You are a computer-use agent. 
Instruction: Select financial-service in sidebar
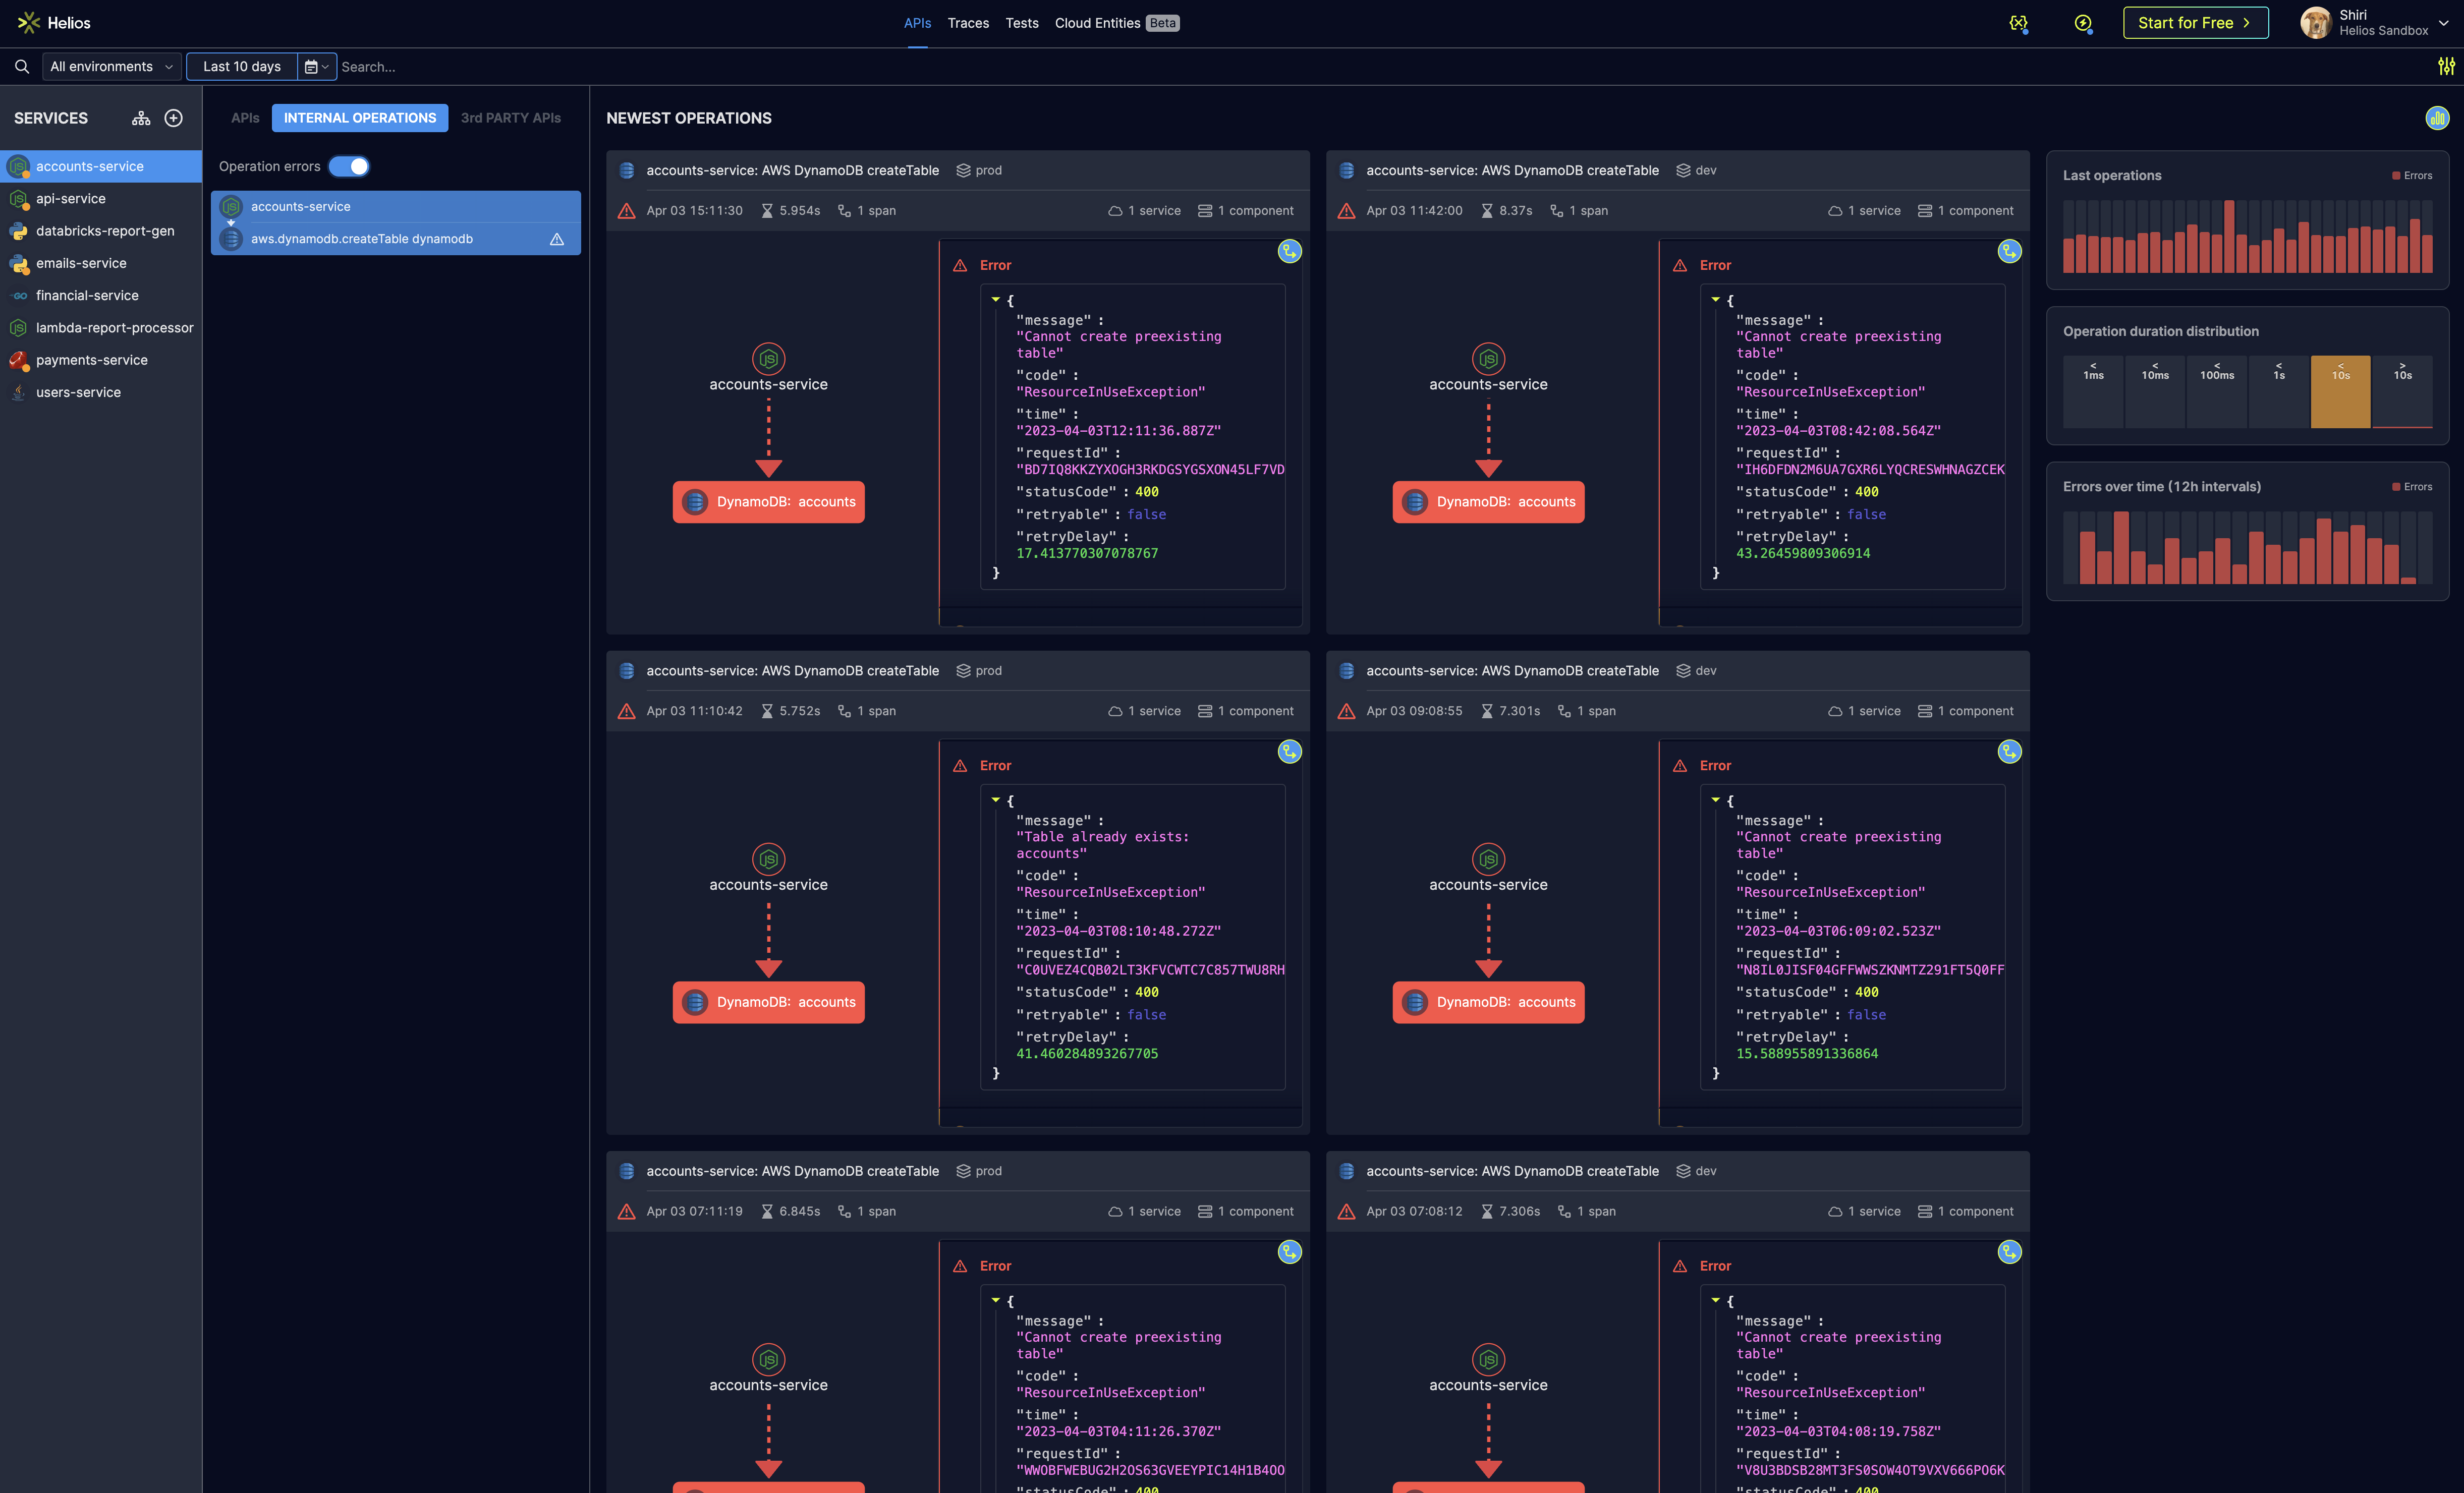[100, 295]
